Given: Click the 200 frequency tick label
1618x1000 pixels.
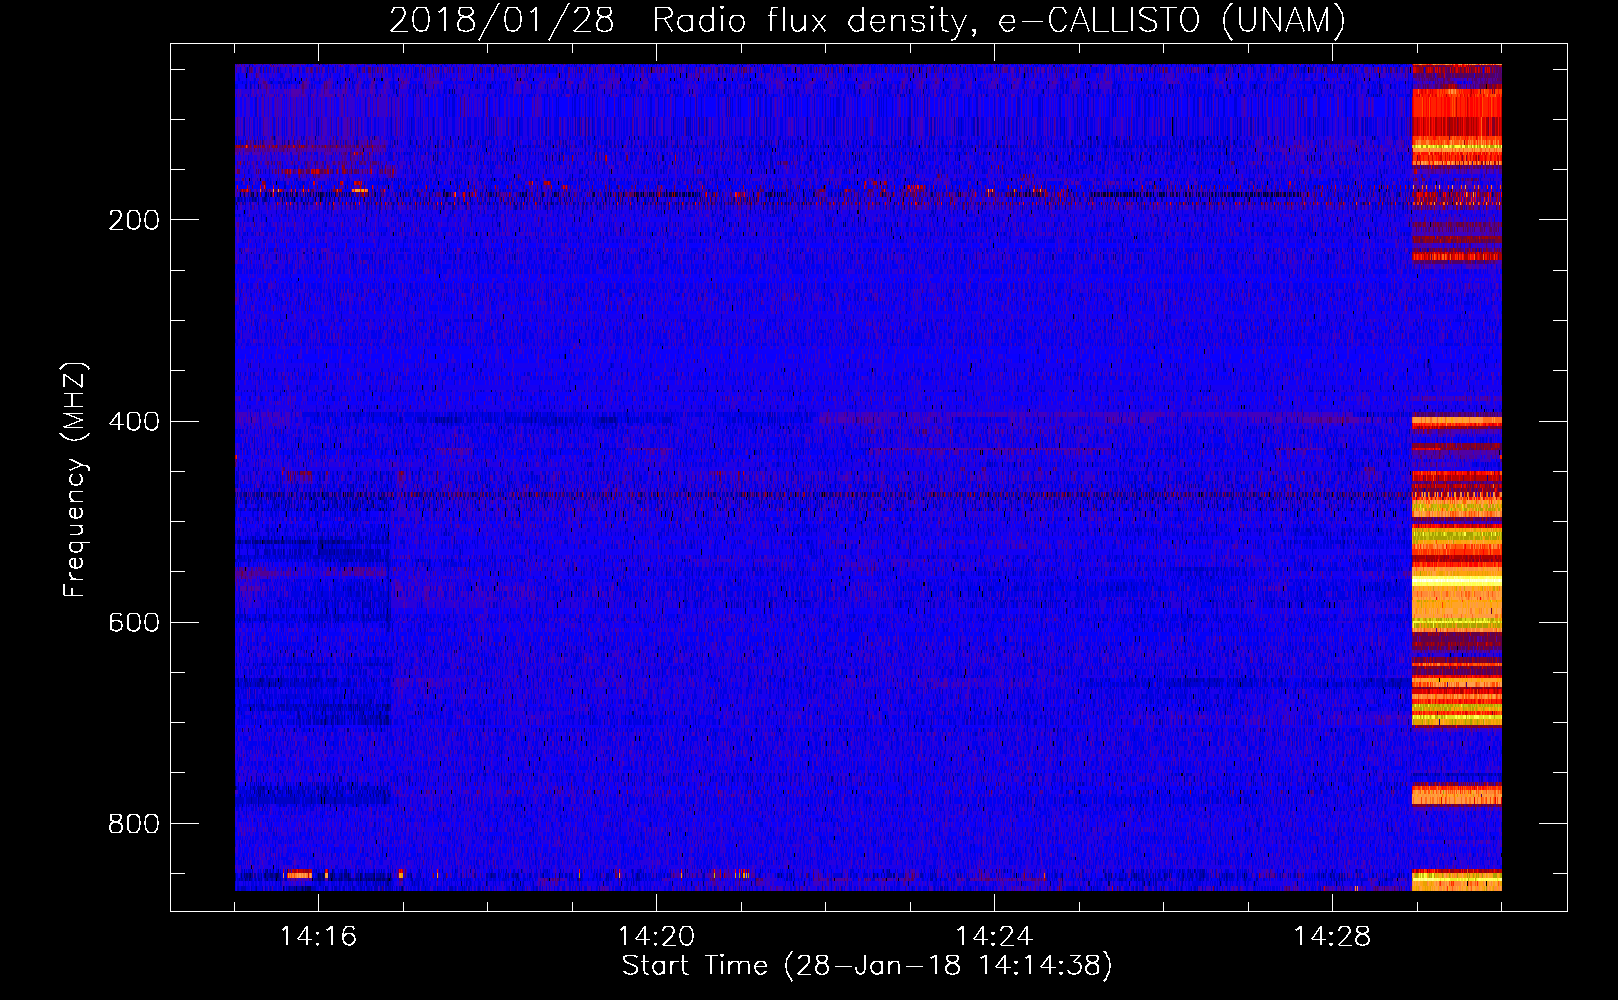Looking at the screenshot, I should [x=134, y=220].
